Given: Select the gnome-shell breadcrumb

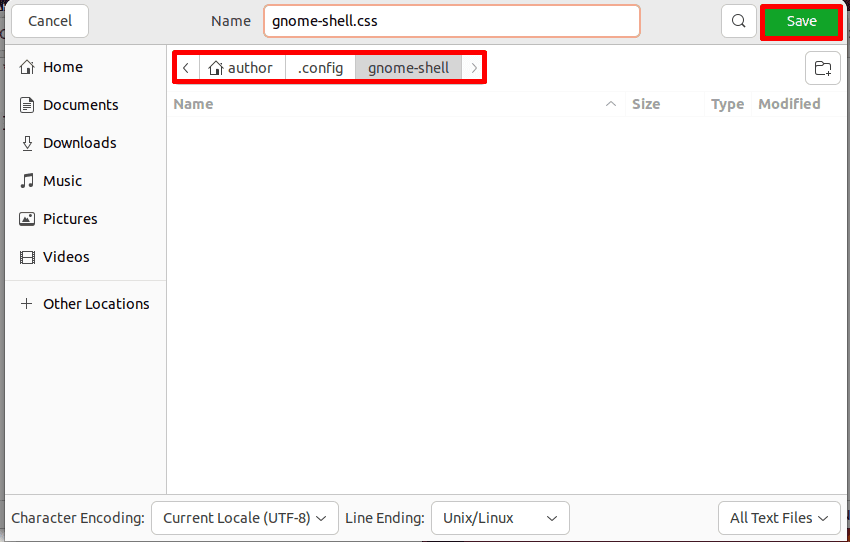Looking at the screenshot, I should click(x=409, y=68).
